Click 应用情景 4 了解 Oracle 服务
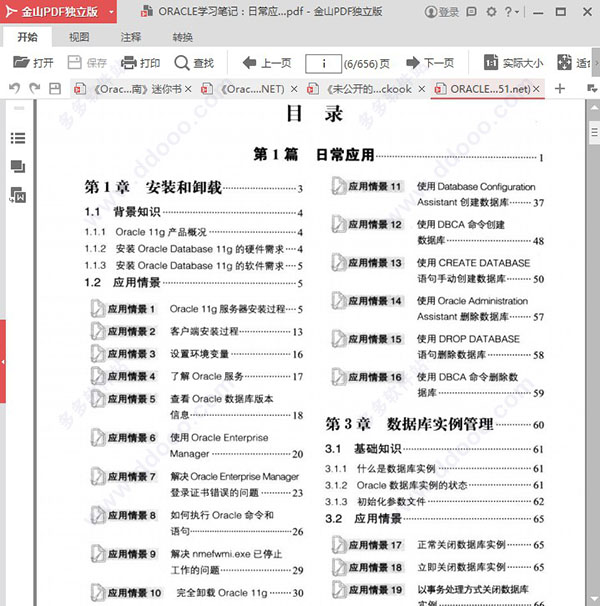The width and height of the screenshot is (600, 606). (197, 376)
